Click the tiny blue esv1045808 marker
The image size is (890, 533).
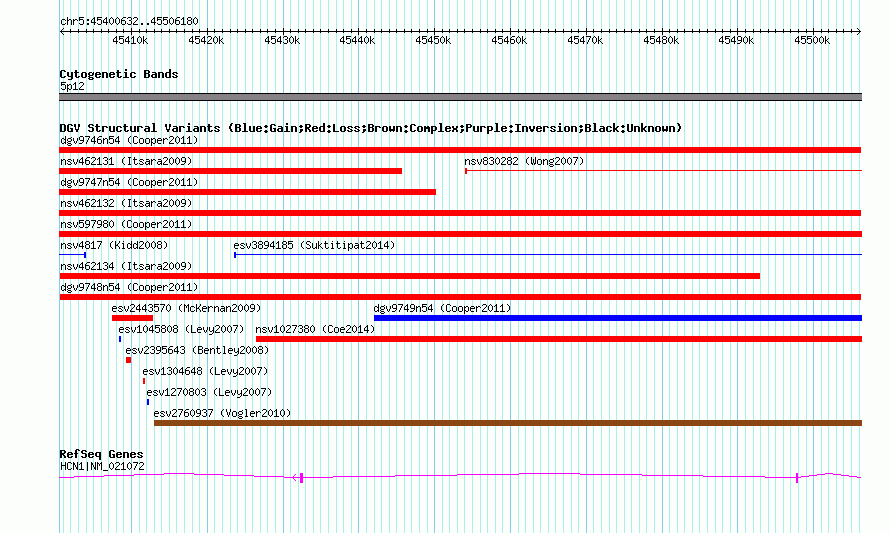[120, 339]
